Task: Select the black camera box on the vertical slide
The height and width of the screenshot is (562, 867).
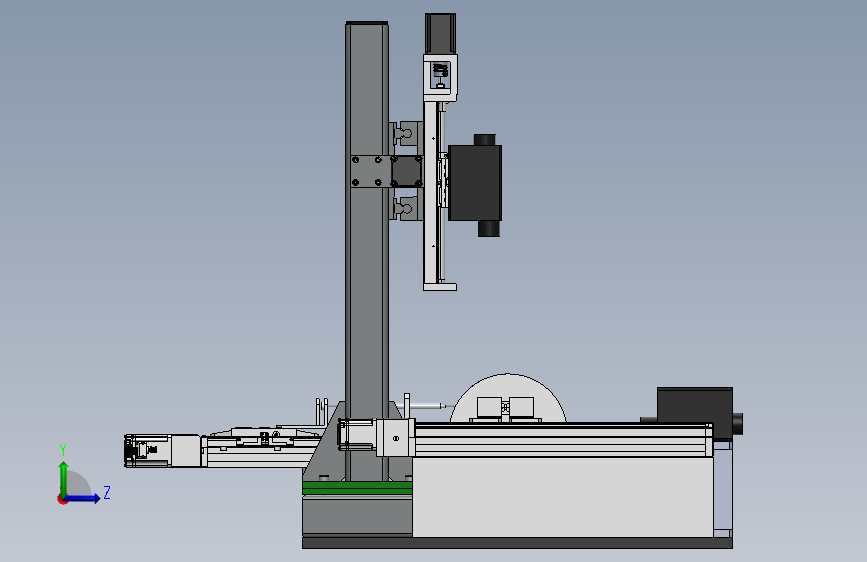Action: coord(475,183)
